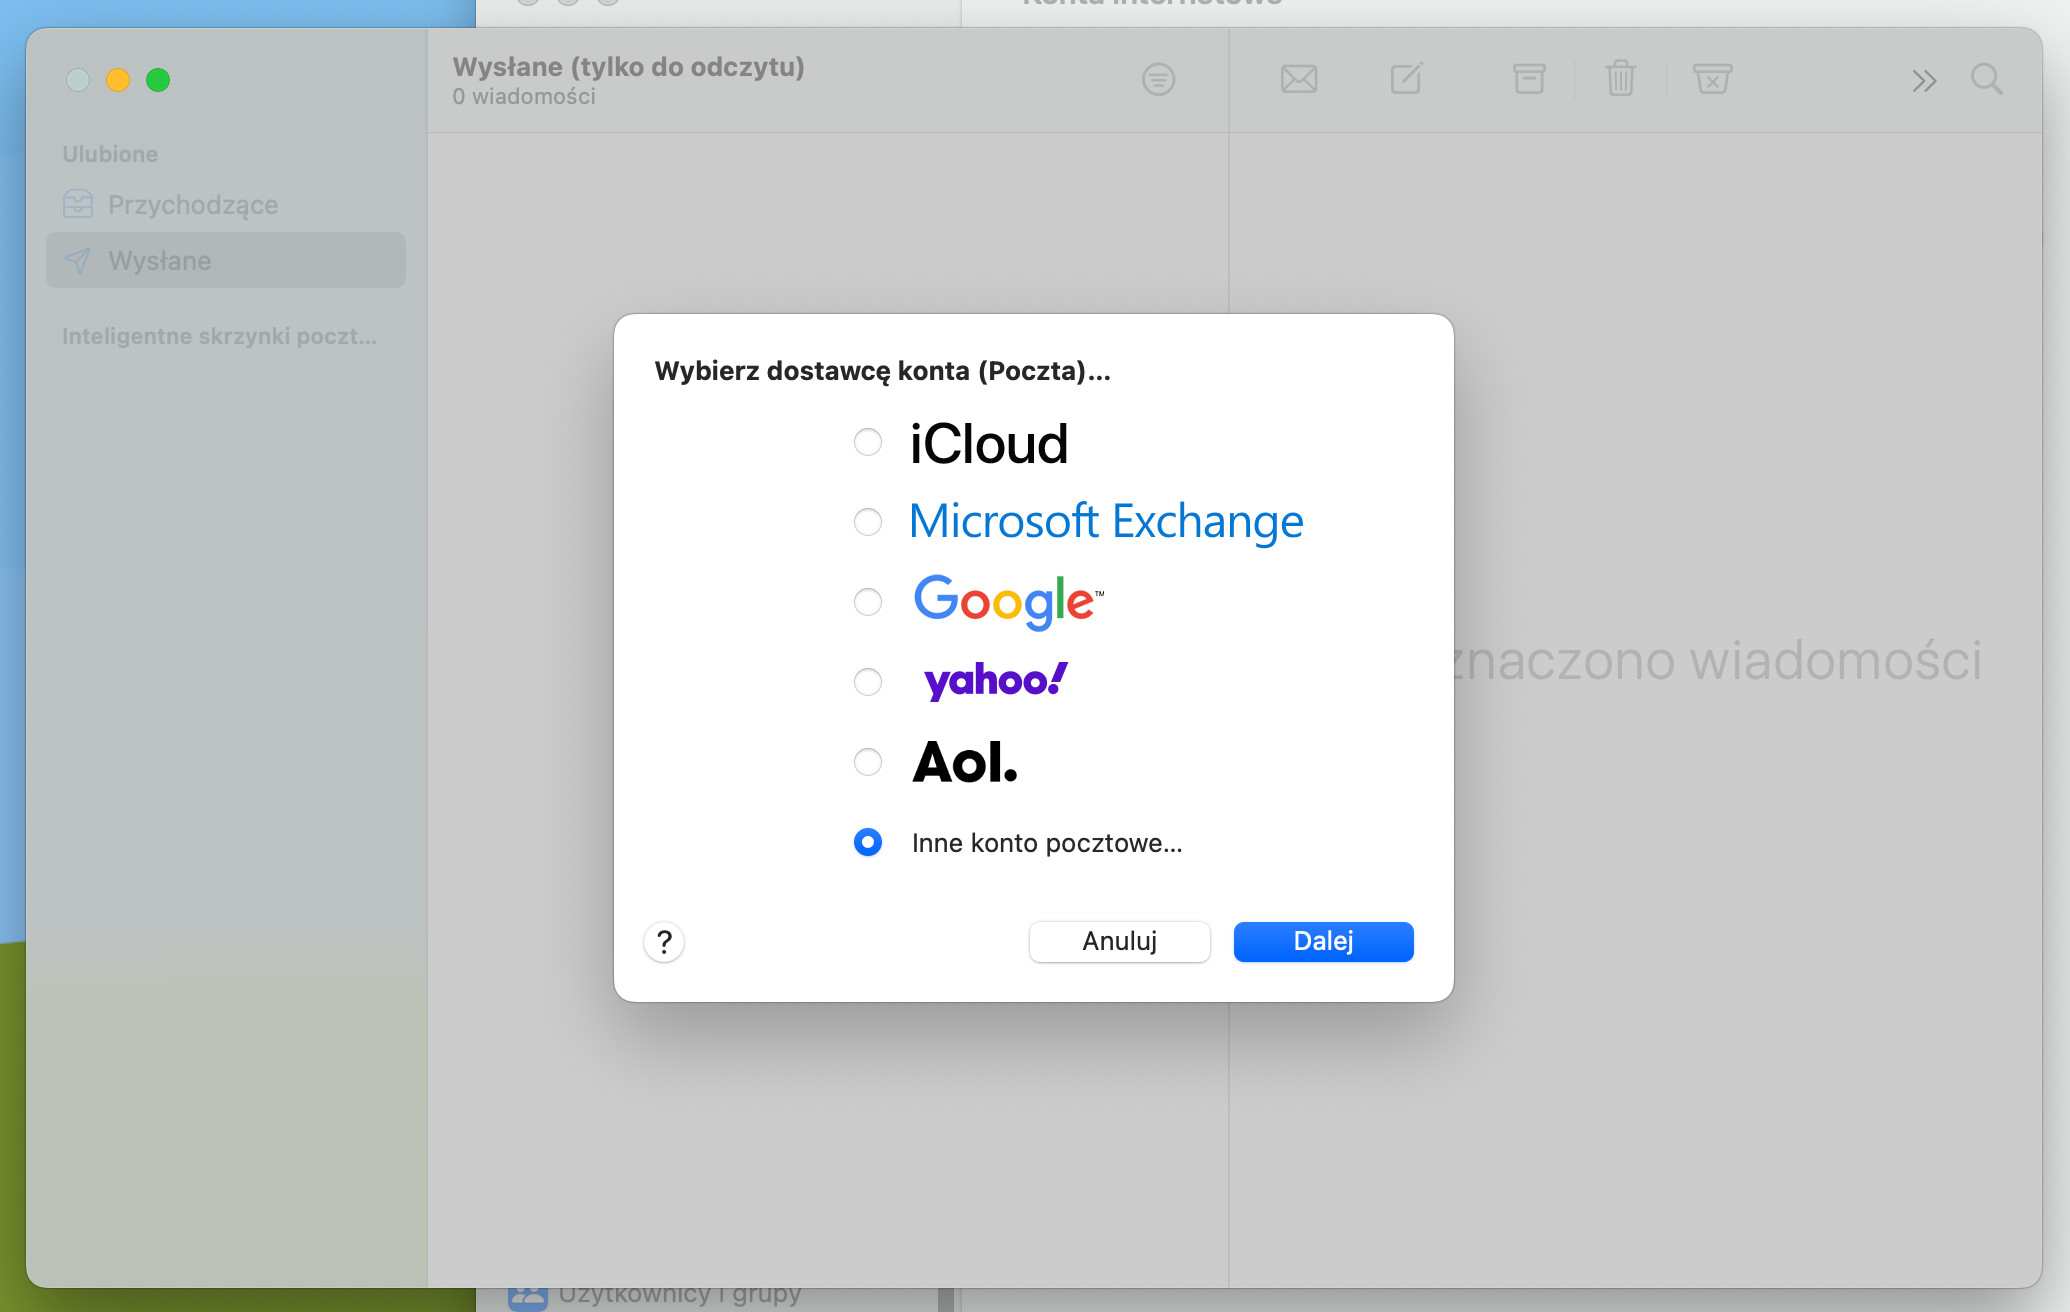Cancel with the Anuluj button
2070x1312 pixels.
[1119, 941]
